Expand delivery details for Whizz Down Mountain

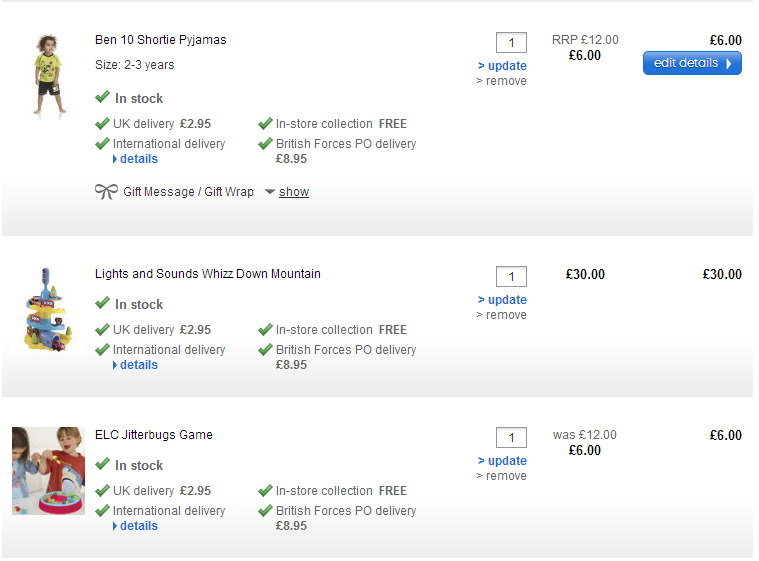pyautogui.click(x=138, y=365)
